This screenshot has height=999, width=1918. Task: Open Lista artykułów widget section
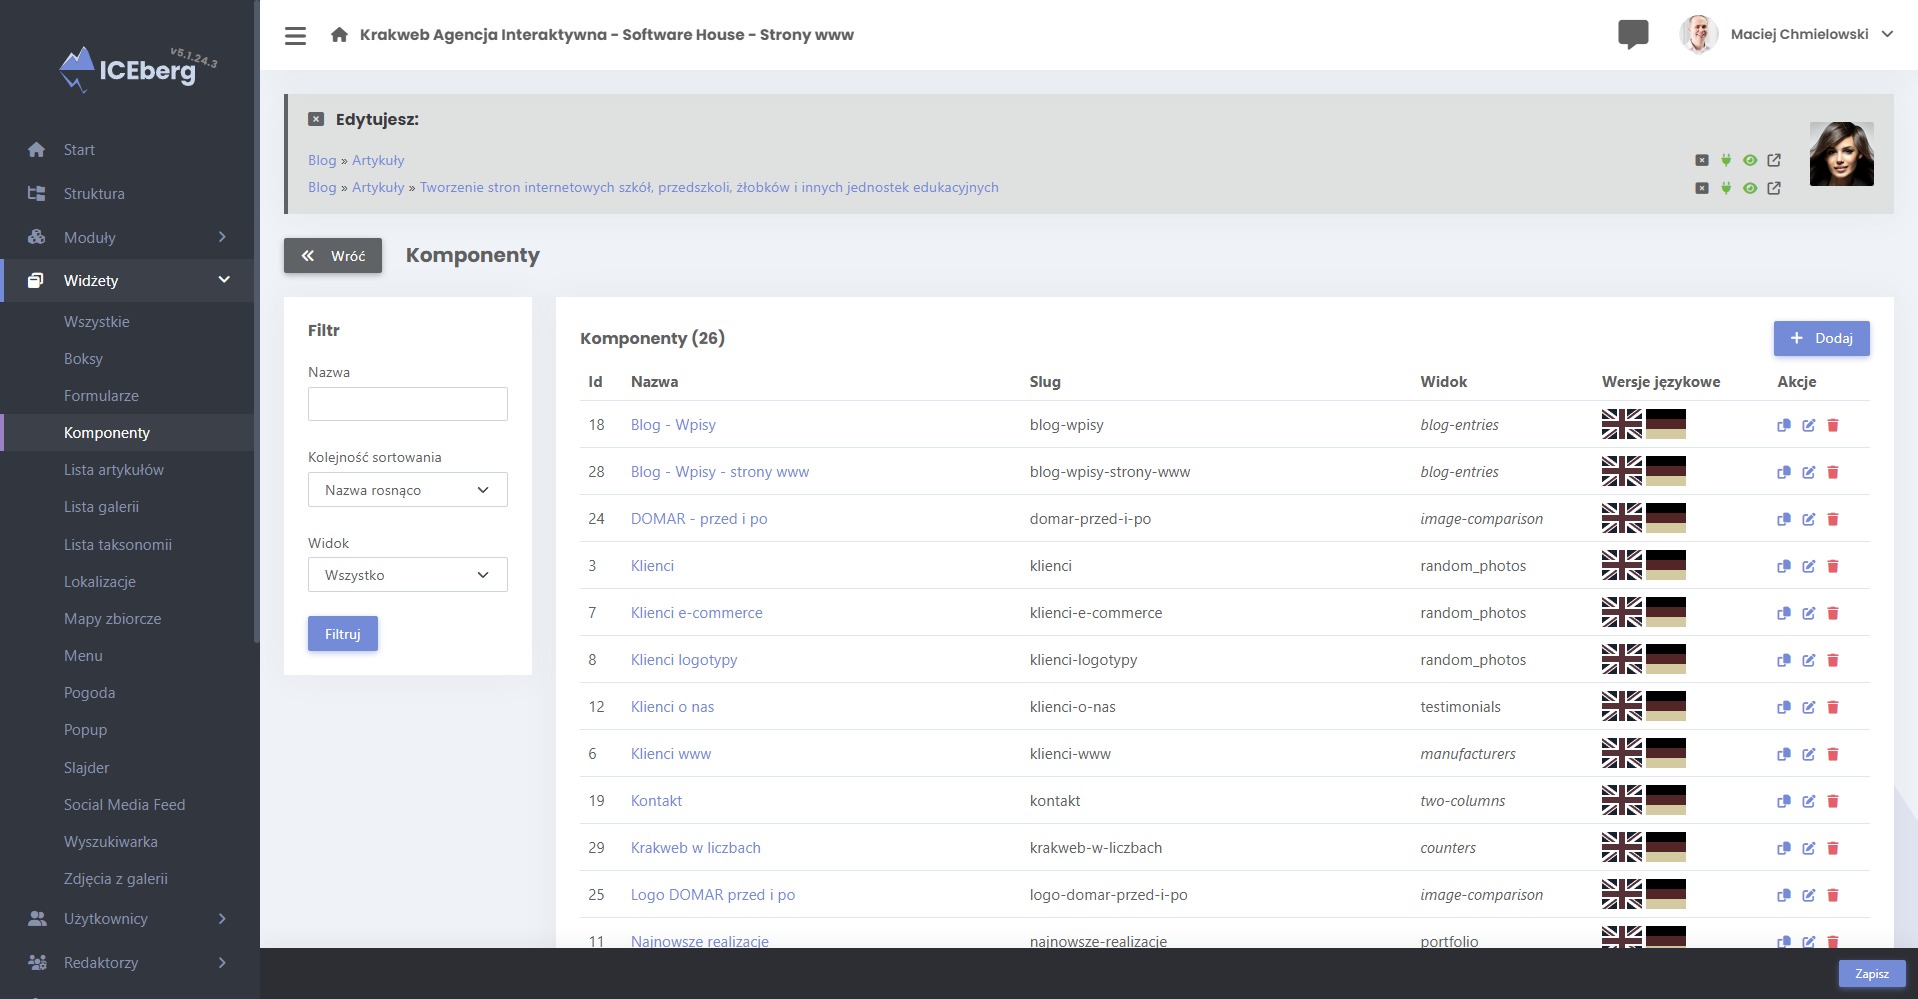[114, 470]
